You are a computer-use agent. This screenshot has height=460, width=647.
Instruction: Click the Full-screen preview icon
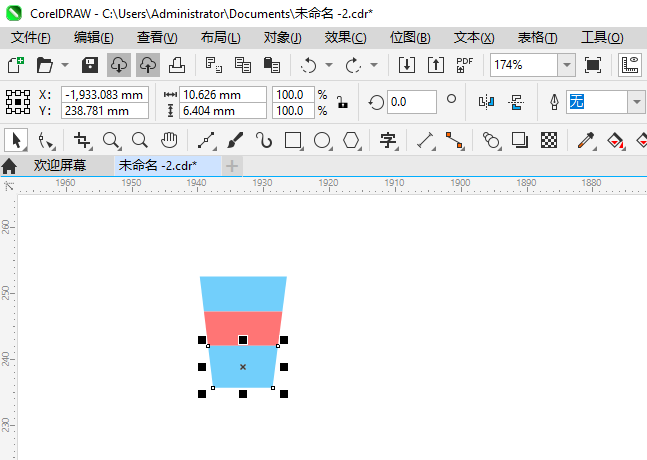(593, 65)
